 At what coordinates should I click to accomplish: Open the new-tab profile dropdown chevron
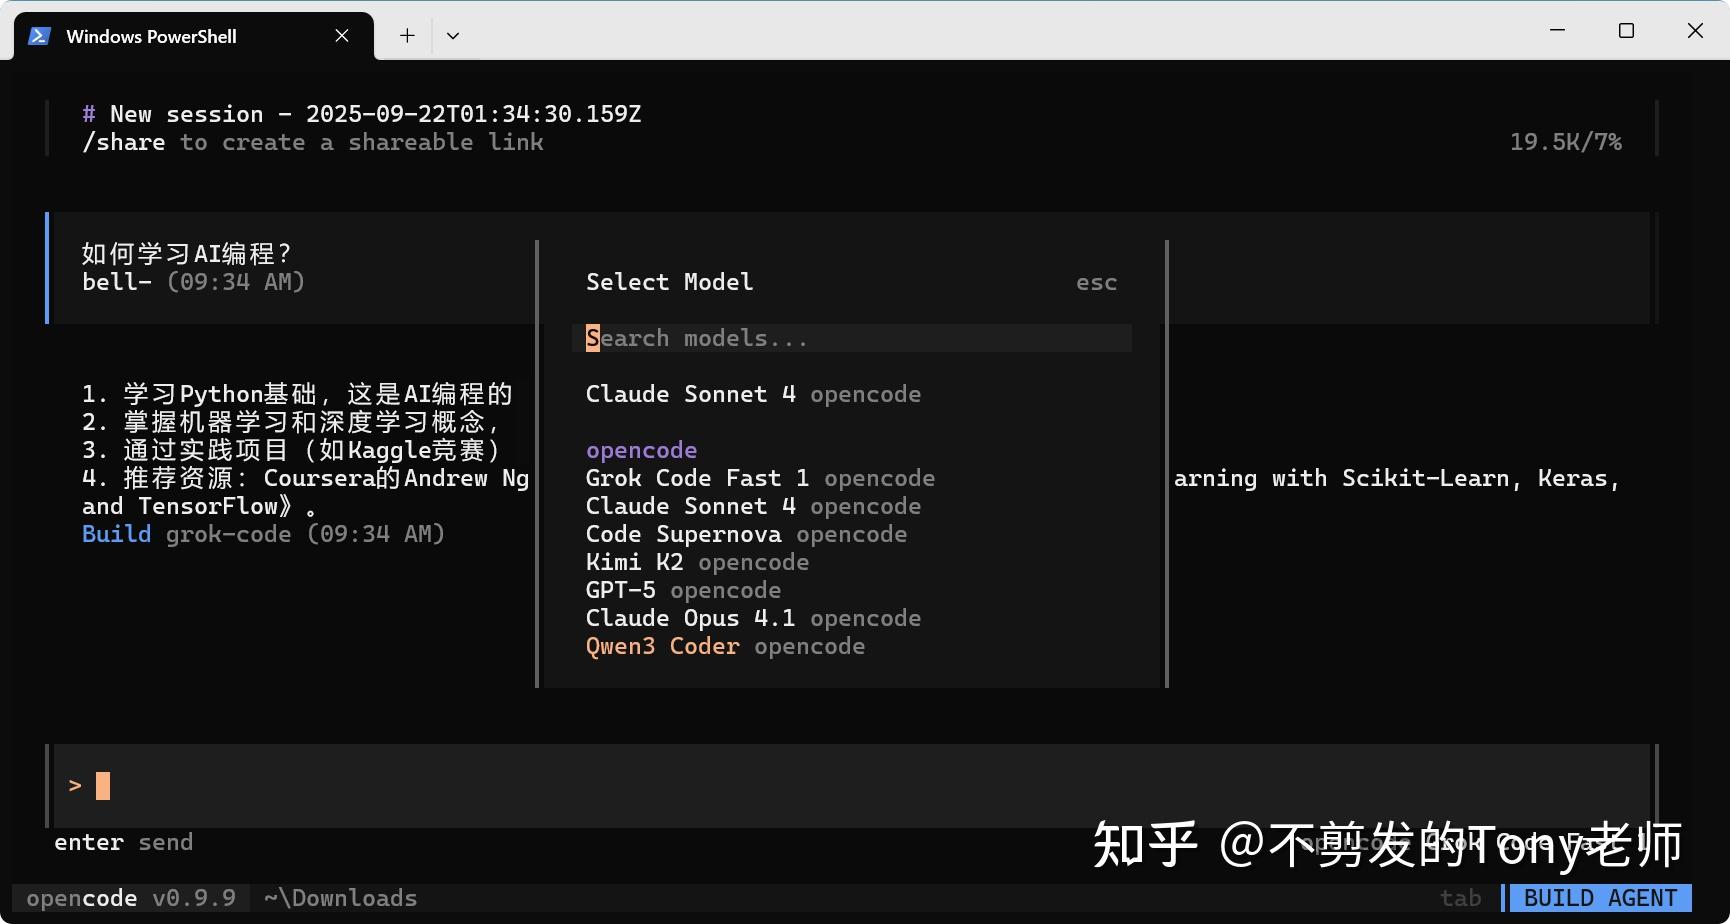(x=453, y=35)
